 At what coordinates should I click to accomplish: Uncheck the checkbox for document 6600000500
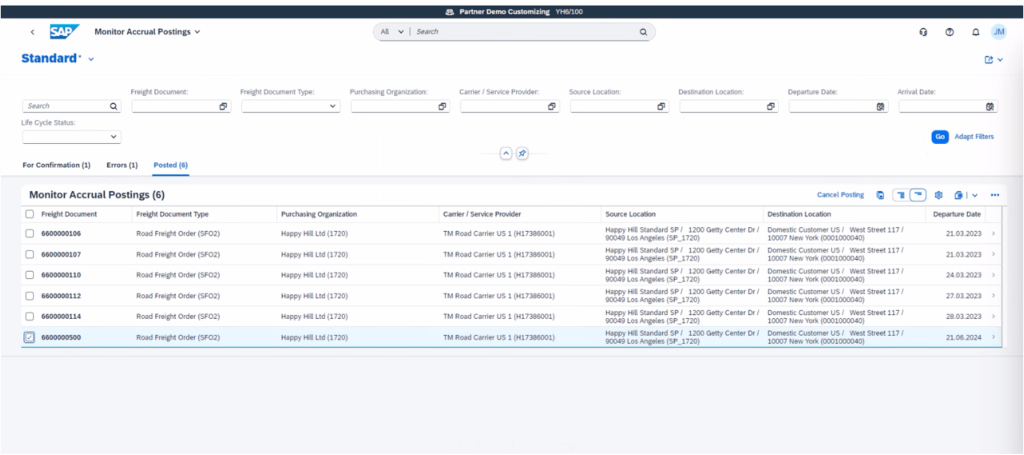click(x=29, y=337)
